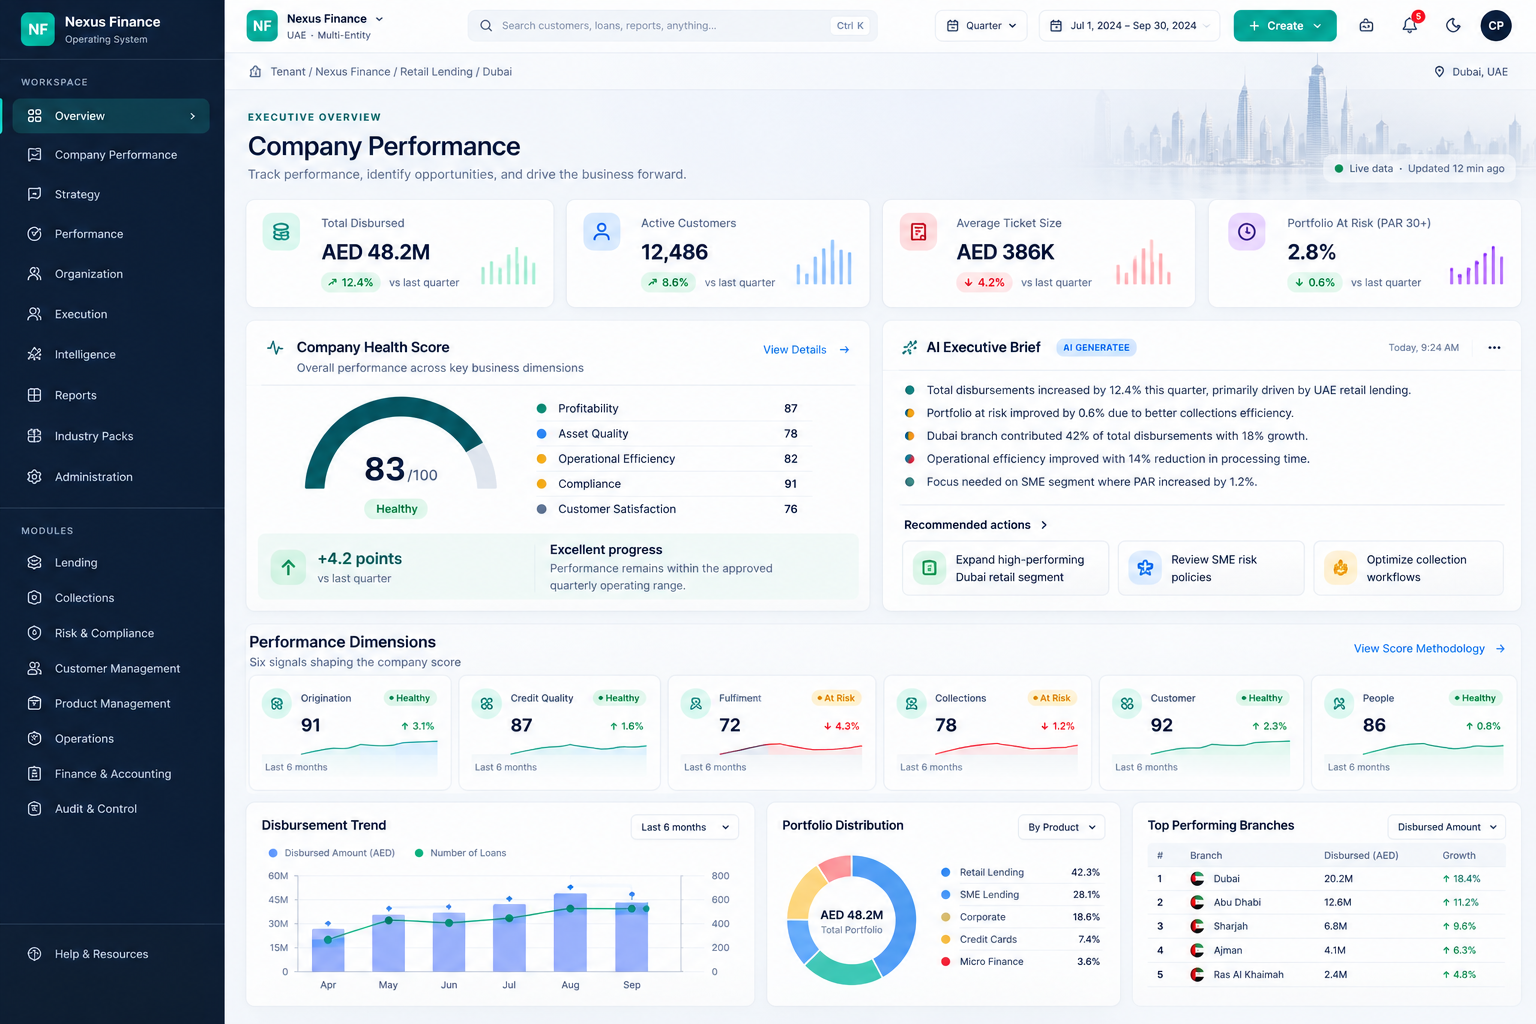Viewport: 1536px width, 1024px height.
Task: Open the Last 6 months dropdown
Action: point(685,827)
